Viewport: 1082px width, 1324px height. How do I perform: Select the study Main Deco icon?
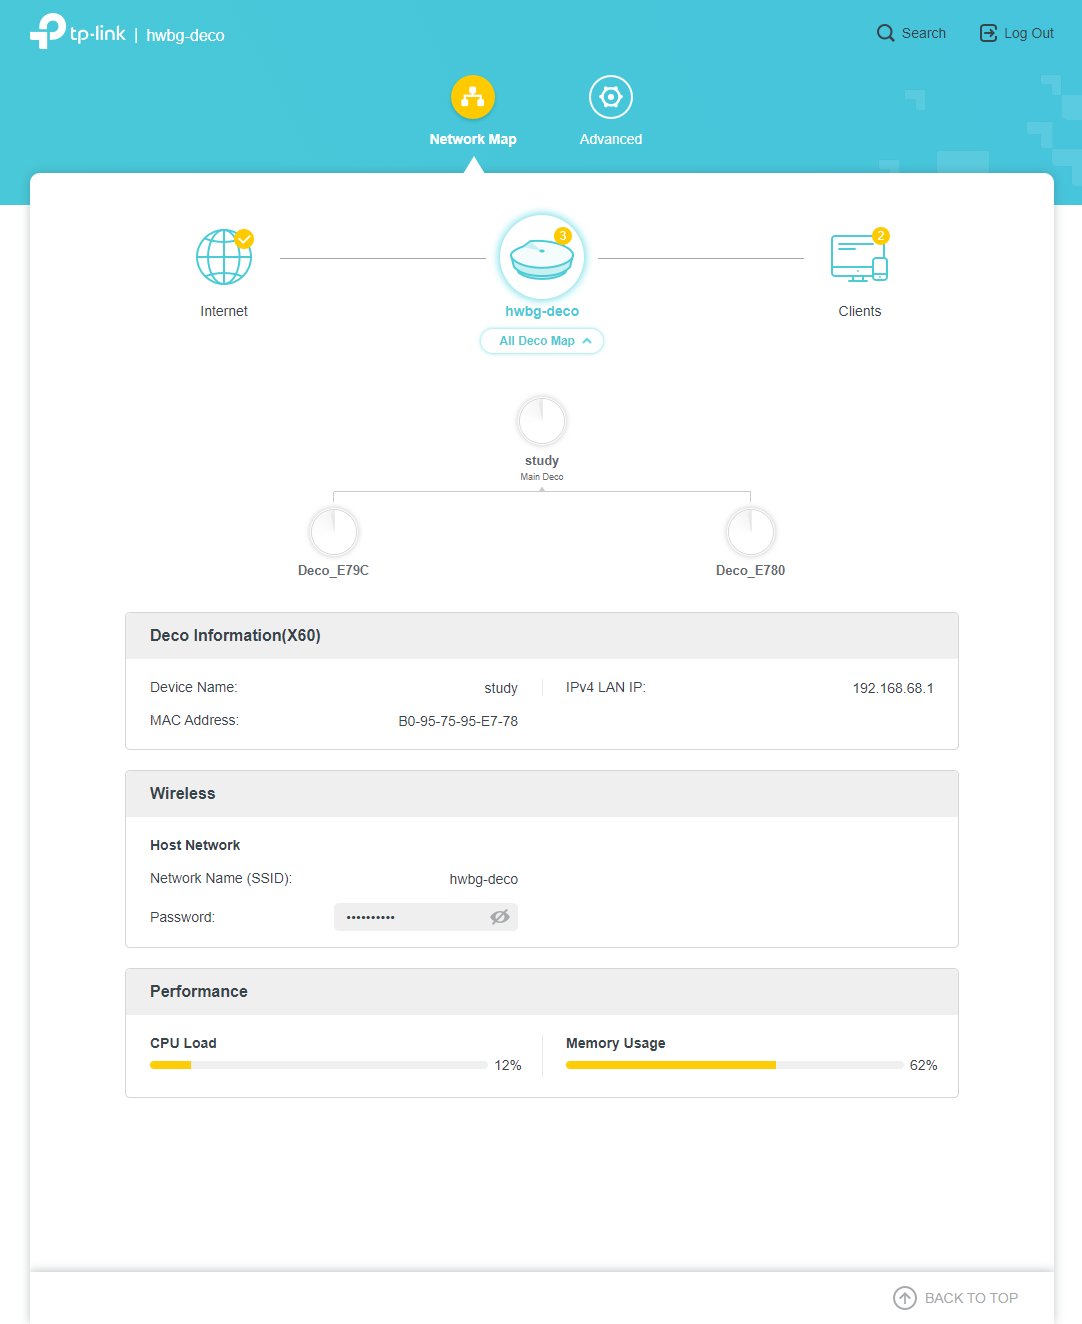pos(542,421)
